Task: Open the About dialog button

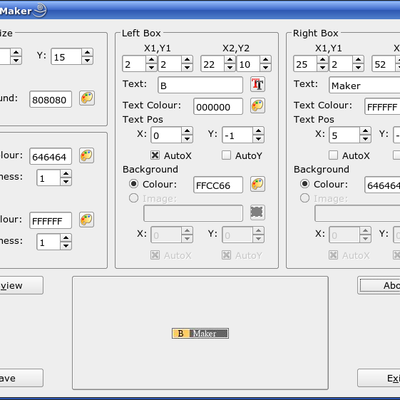Action: coord(379,285)
